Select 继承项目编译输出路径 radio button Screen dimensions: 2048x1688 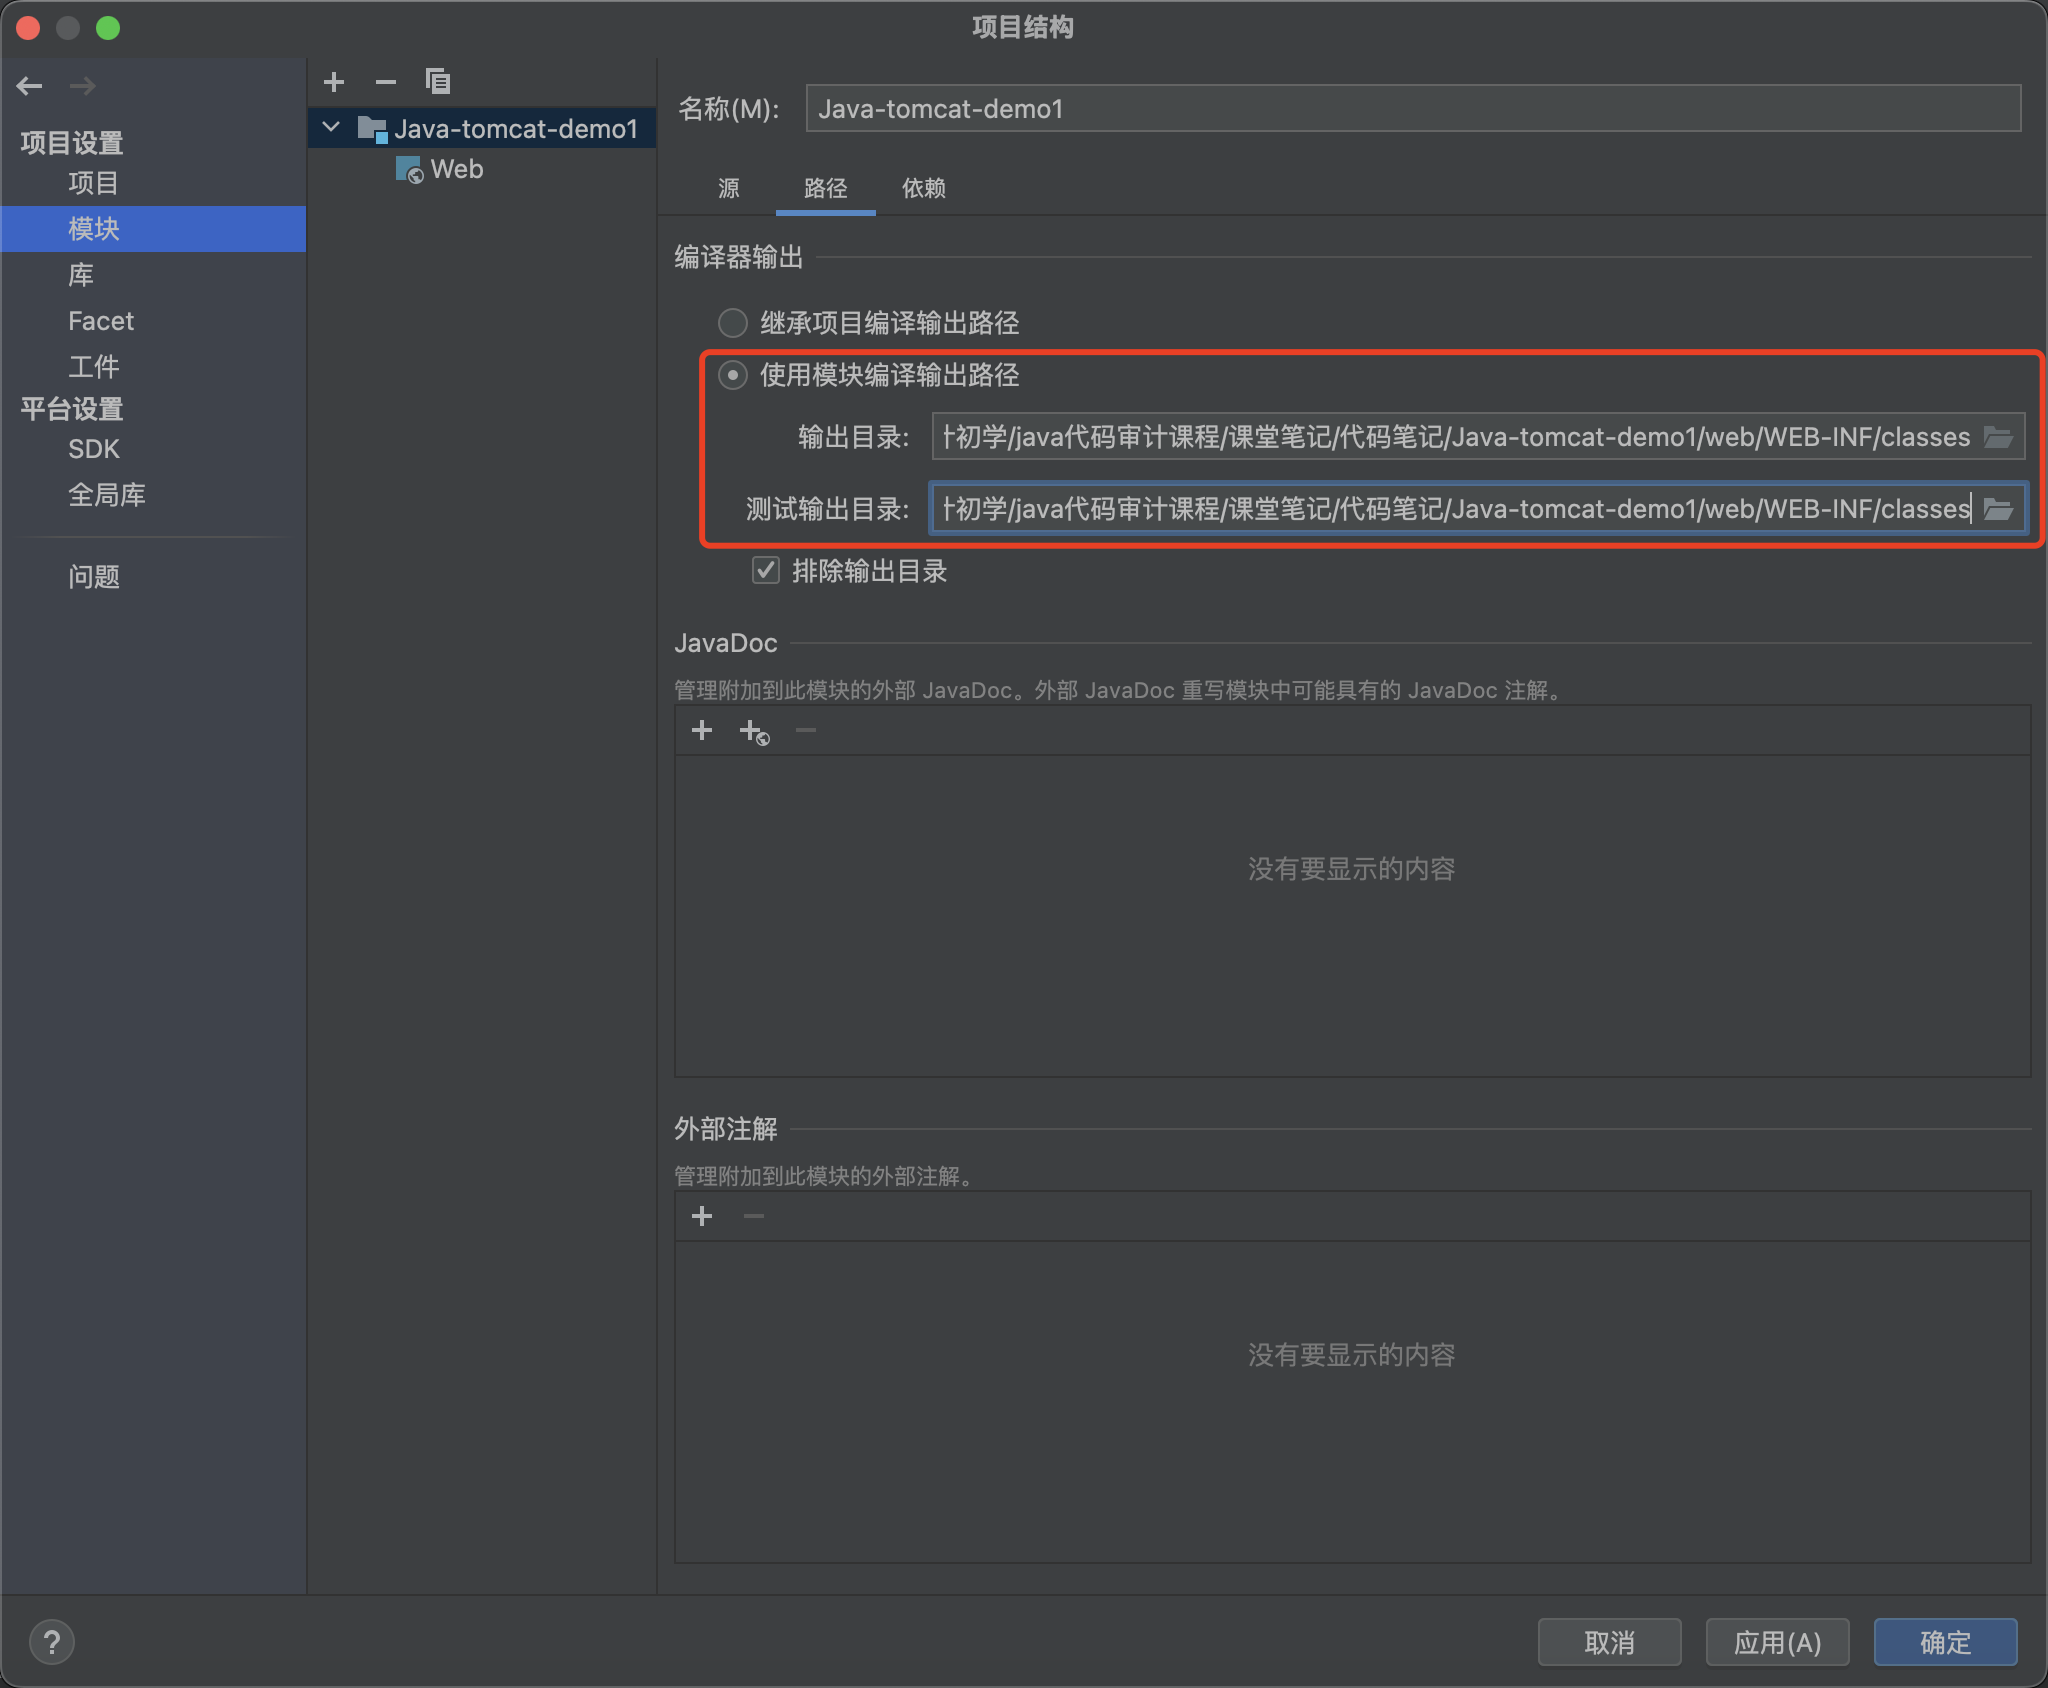pos(733,323)
